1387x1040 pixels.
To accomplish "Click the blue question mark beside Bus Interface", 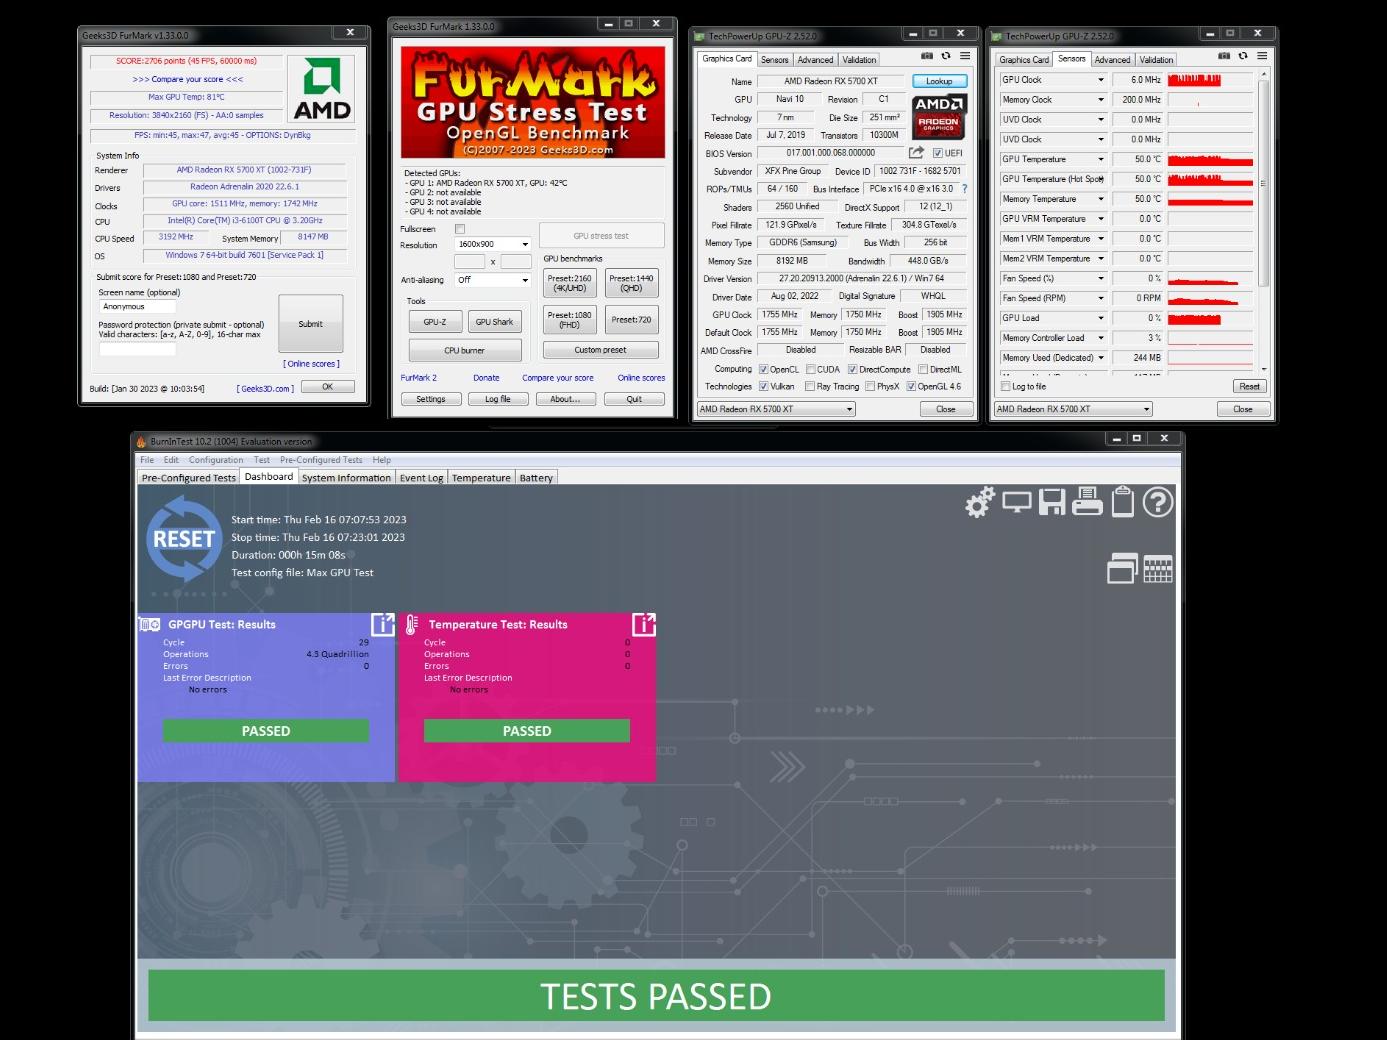I will click(x=964, y=188).
